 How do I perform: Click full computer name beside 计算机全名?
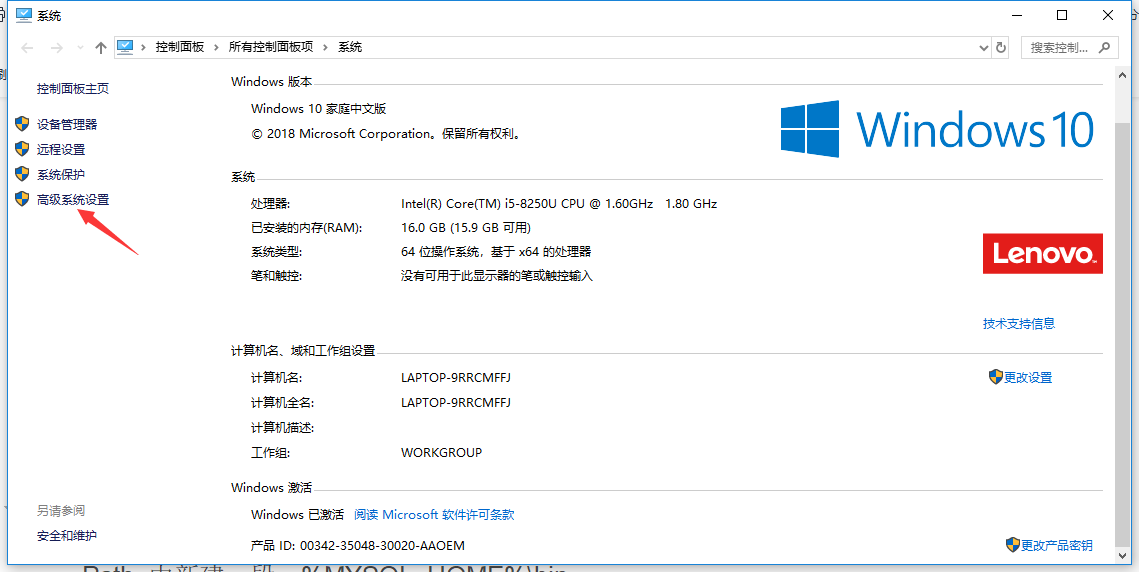(x=455, y=403)
